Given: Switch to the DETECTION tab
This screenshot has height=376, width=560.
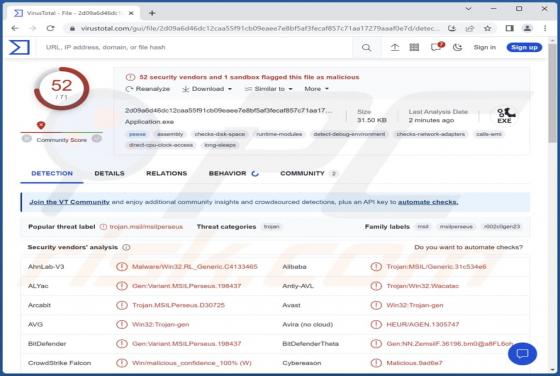Looking at the screenshot, I should (52, 173).
